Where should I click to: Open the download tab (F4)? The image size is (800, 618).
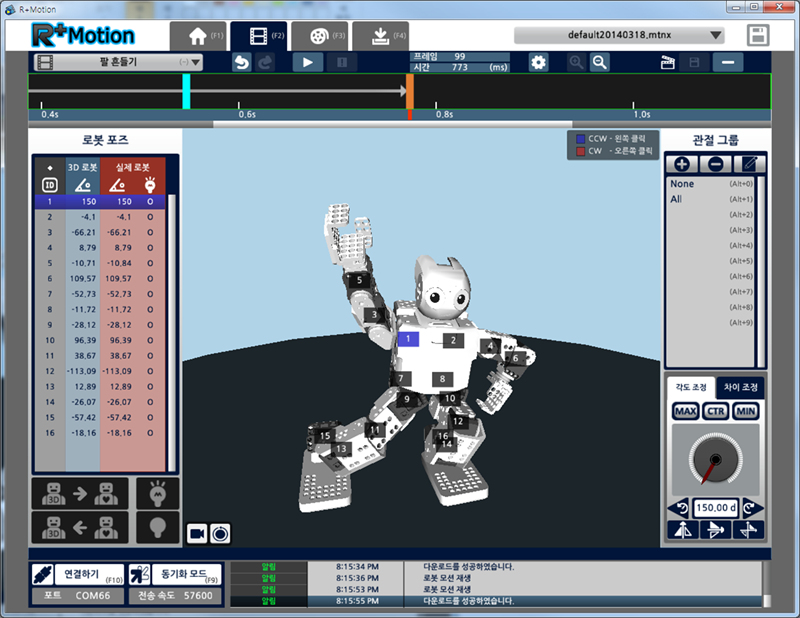[x=380, y=36]
